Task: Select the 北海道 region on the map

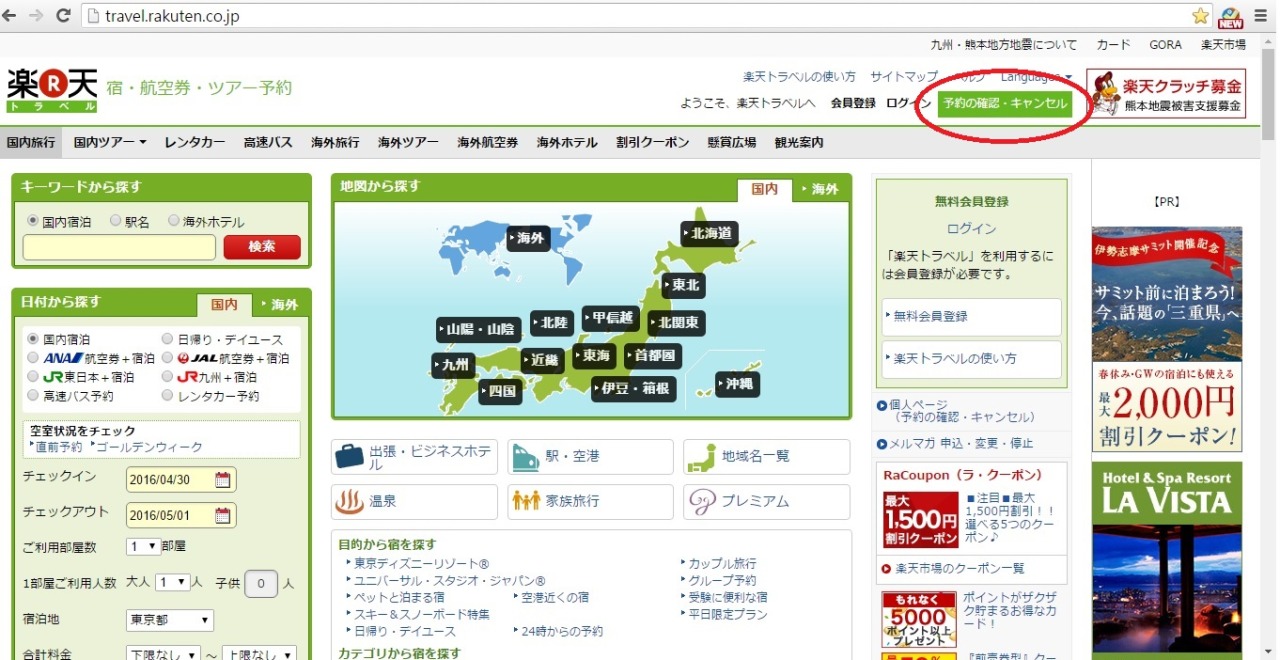Action: (x=709, y=234)
